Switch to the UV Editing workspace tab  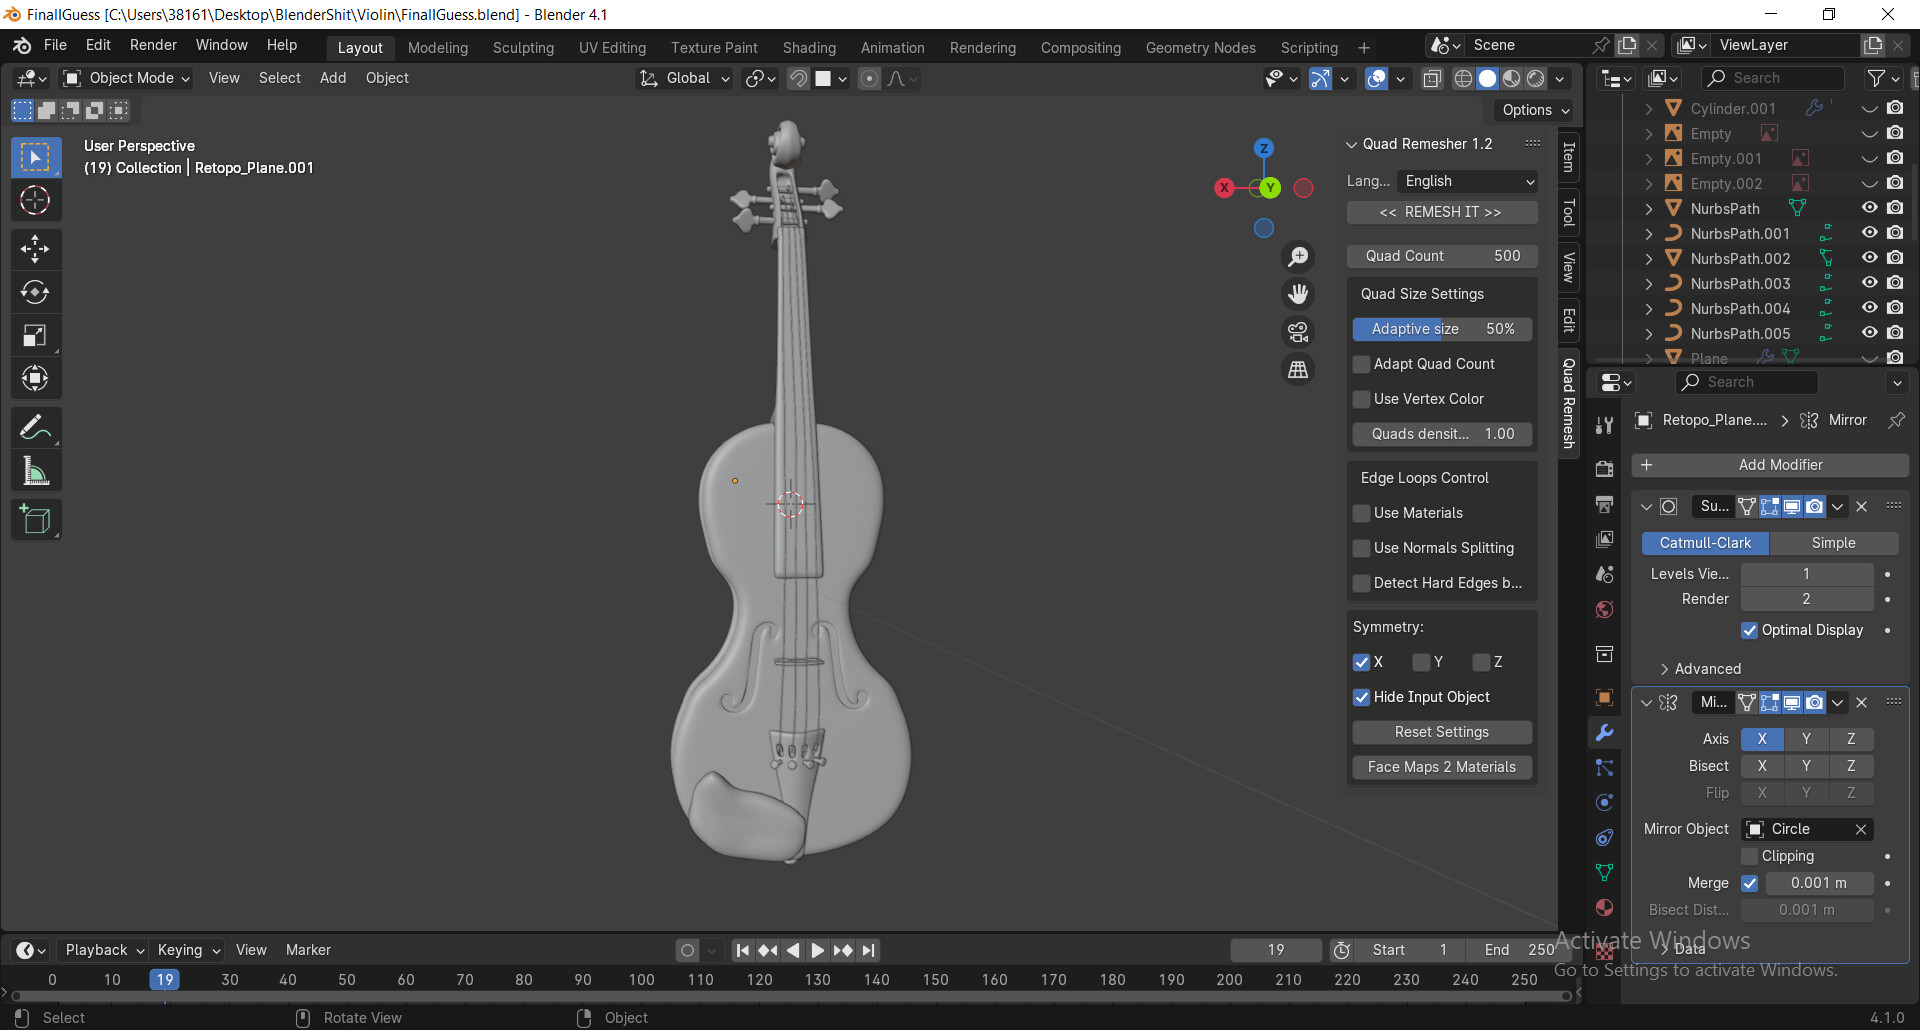pyautogui.click(x=612, y=47)
